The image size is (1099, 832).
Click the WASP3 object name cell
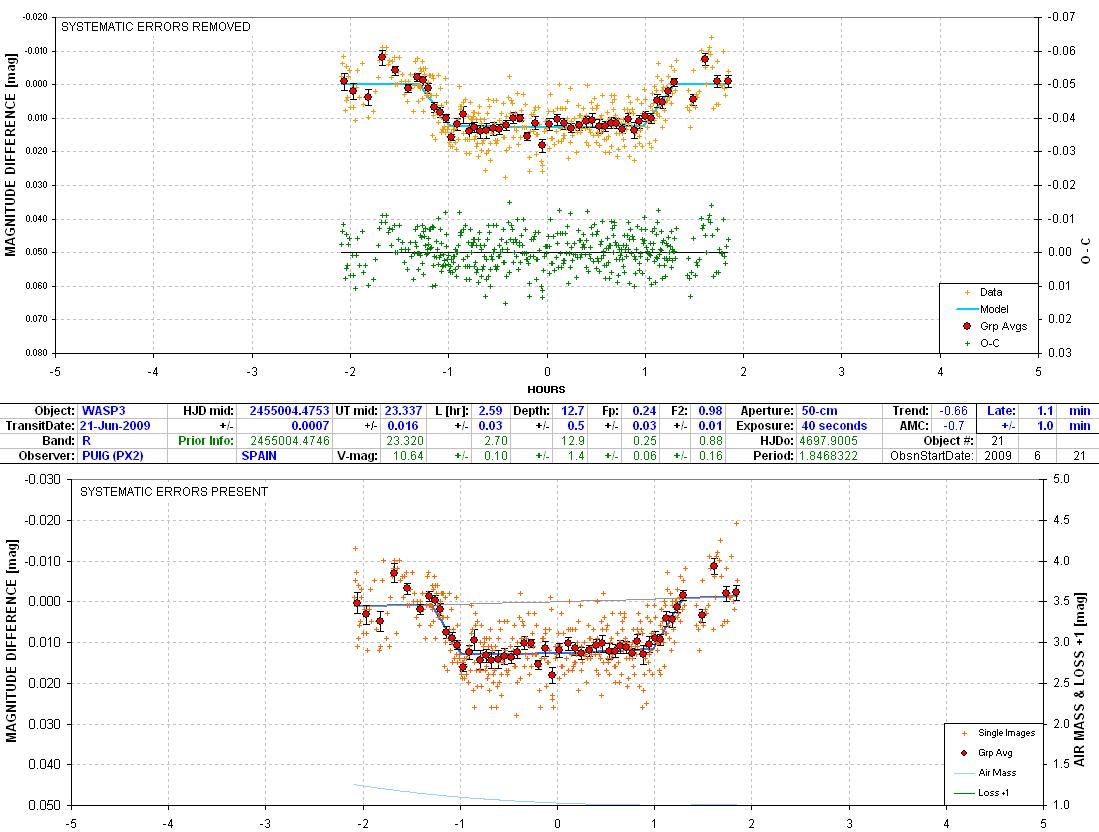pyautogui.click(x=104, y=411)
